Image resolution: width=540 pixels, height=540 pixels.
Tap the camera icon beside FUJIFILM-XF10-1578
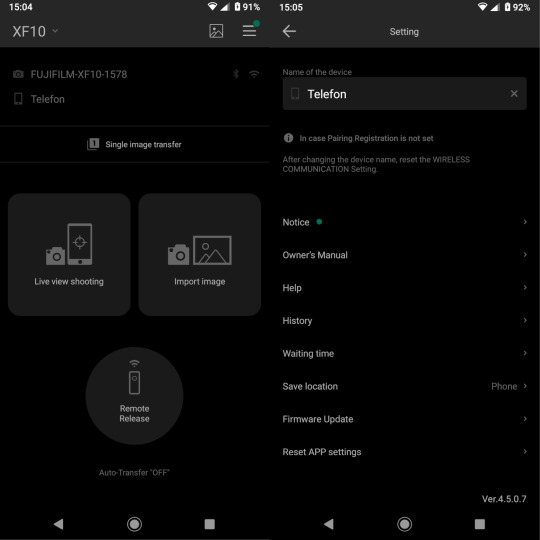[x=18, y=74]
